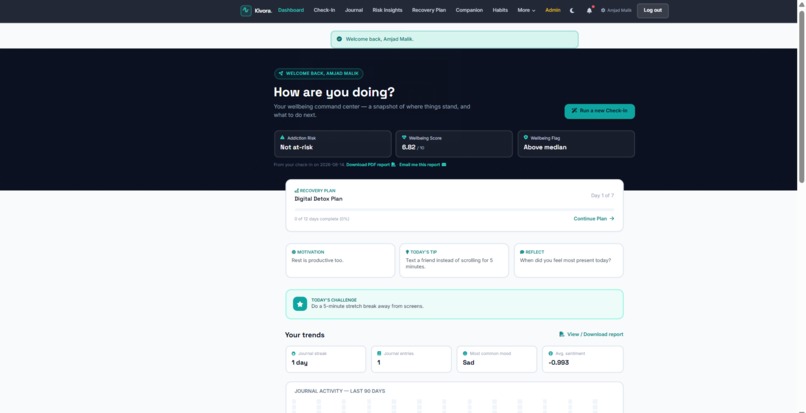This screenshot has width=806, height=413.
Task: Click the 'Your trends' heading
Action: click(305, 335)
